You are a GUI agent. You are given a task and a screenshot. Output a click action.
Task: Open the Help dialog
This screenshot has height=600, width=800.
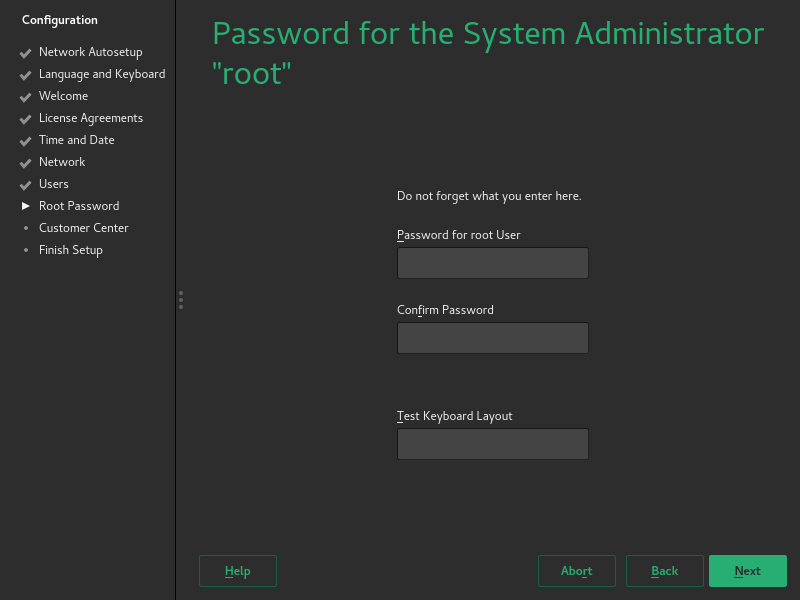pyautogui.click(x=237, y=570)
